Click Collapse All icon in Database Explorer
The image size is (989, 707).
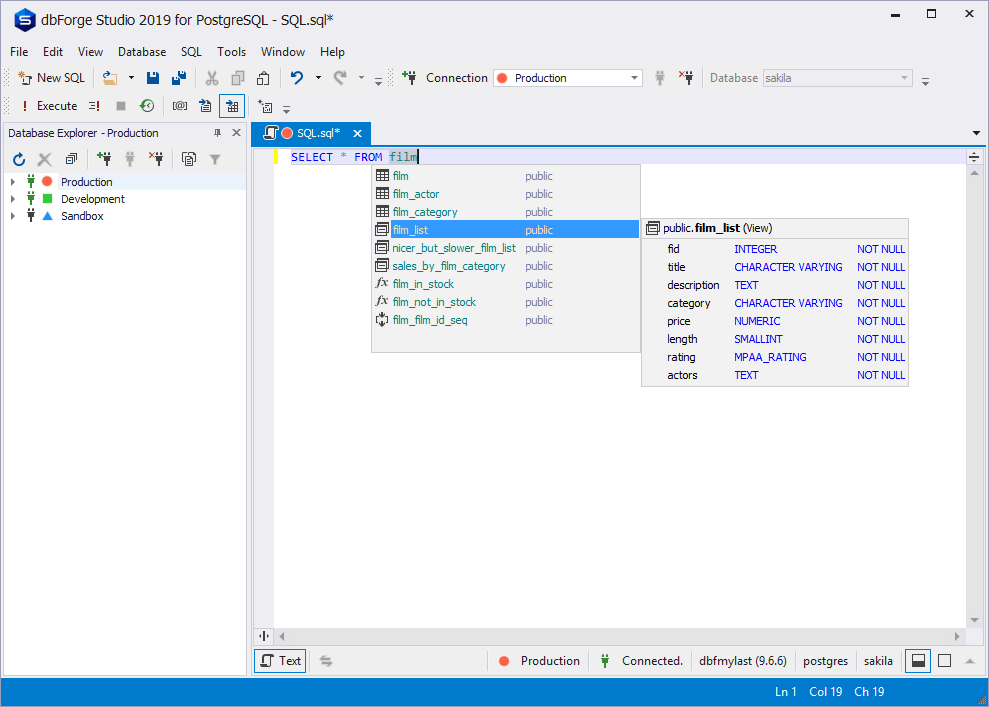point(71,160)
